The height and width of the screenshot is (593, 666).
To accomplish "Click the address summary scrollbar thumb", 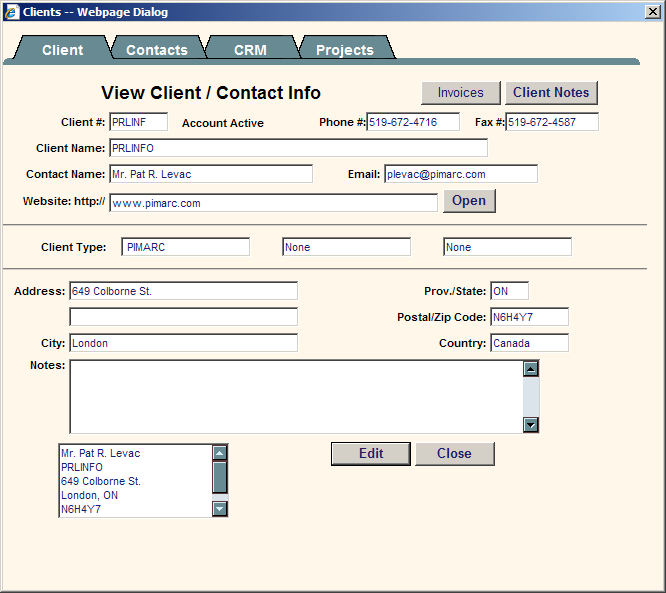I will point(220,477).
